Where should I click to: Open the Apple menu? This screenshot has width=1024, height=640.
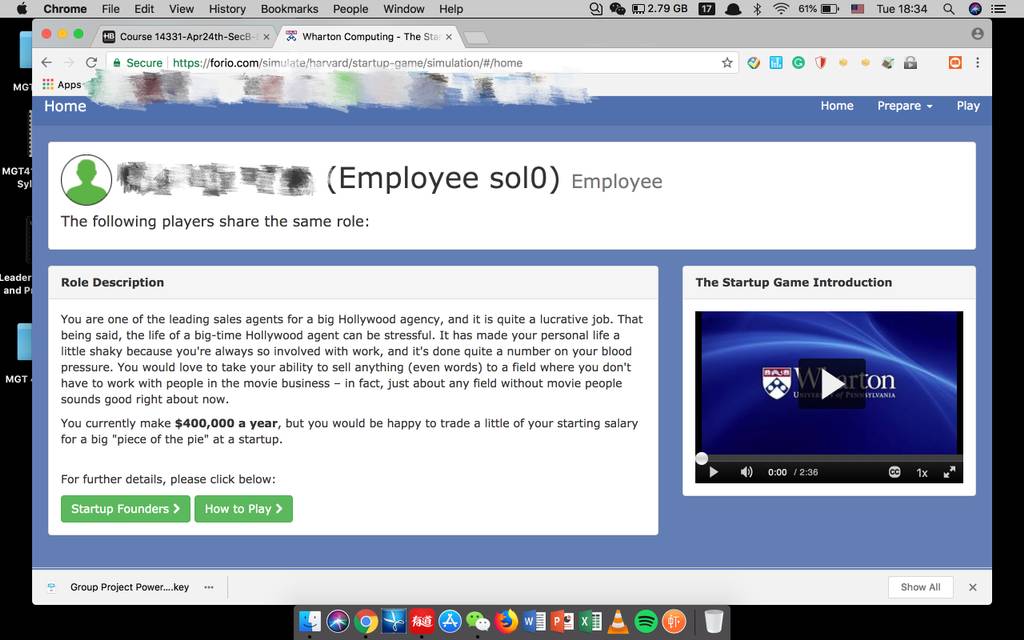click(22, 8)
